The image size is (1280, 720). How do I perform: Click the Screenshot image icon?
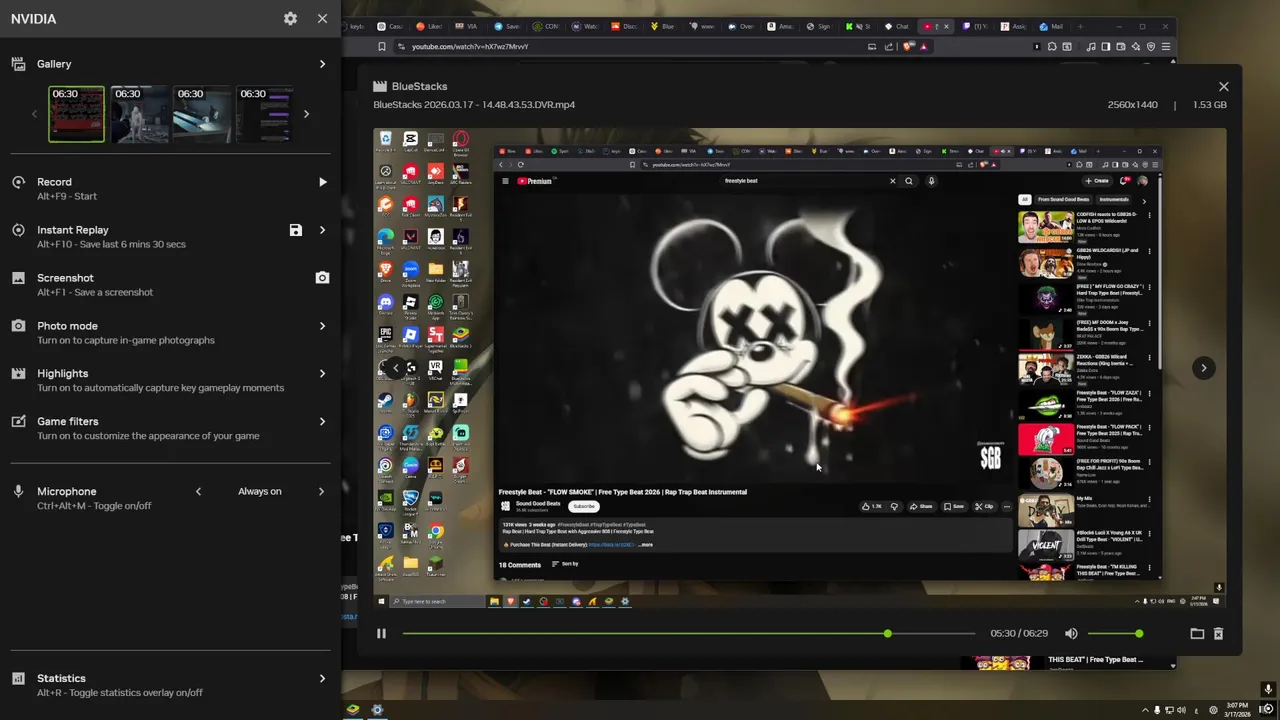tap(18, 278)
